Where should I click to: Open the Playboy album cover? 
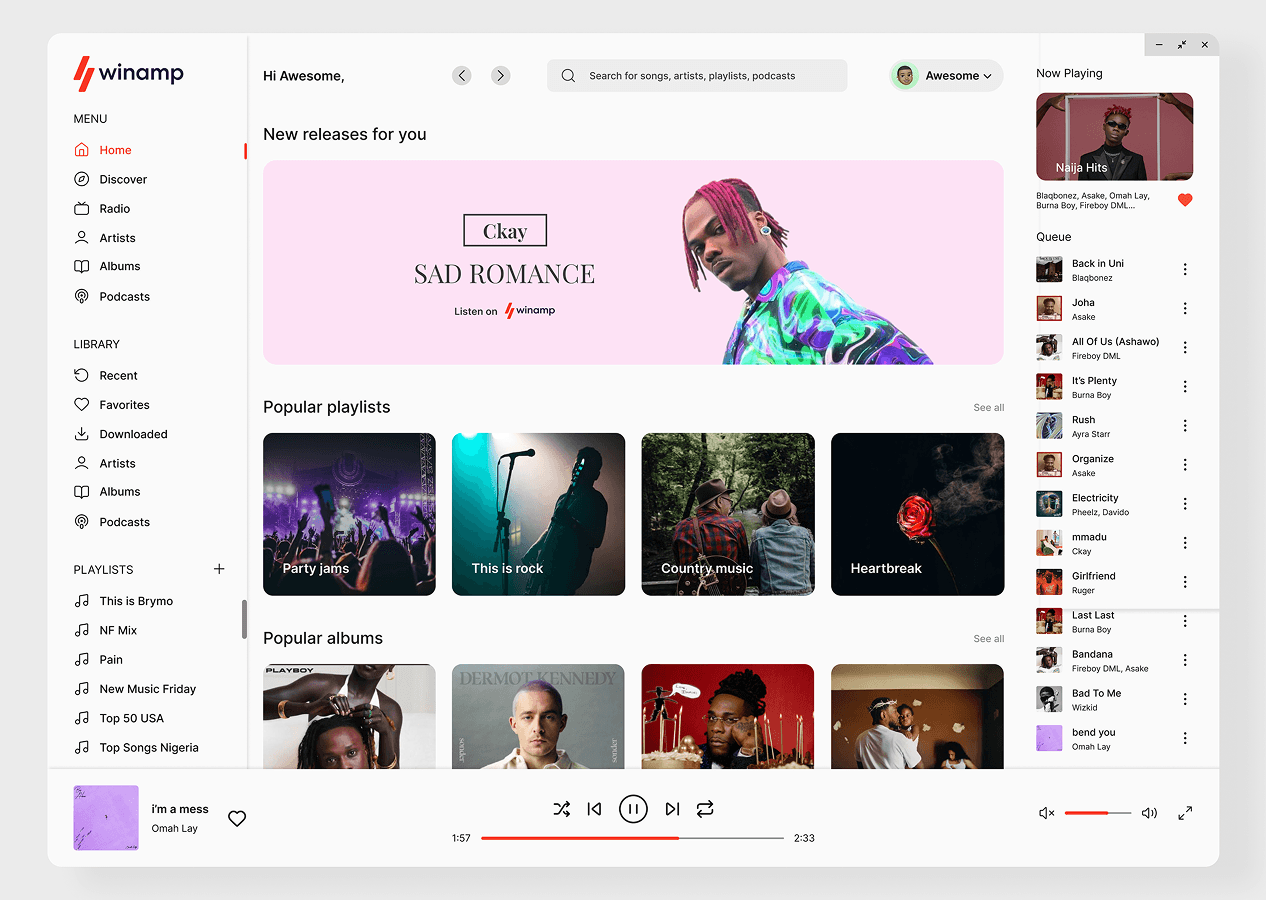coord(349,716)
